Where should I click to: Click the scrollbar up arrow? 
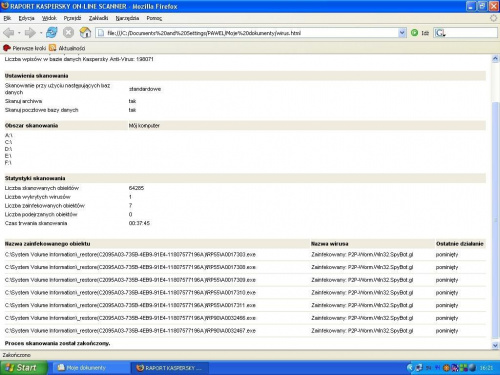click(495, 59)
